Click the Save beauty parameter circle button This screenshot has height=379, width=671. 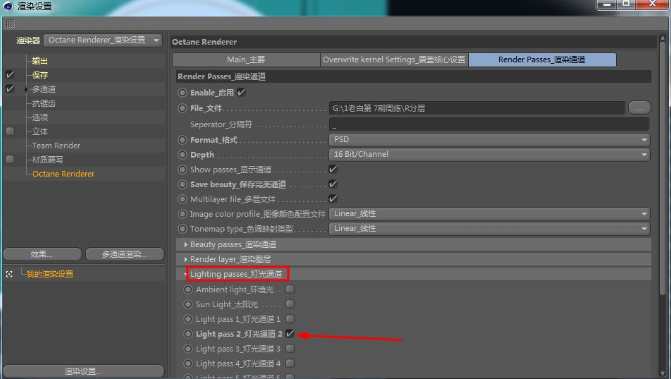(183, 184)
